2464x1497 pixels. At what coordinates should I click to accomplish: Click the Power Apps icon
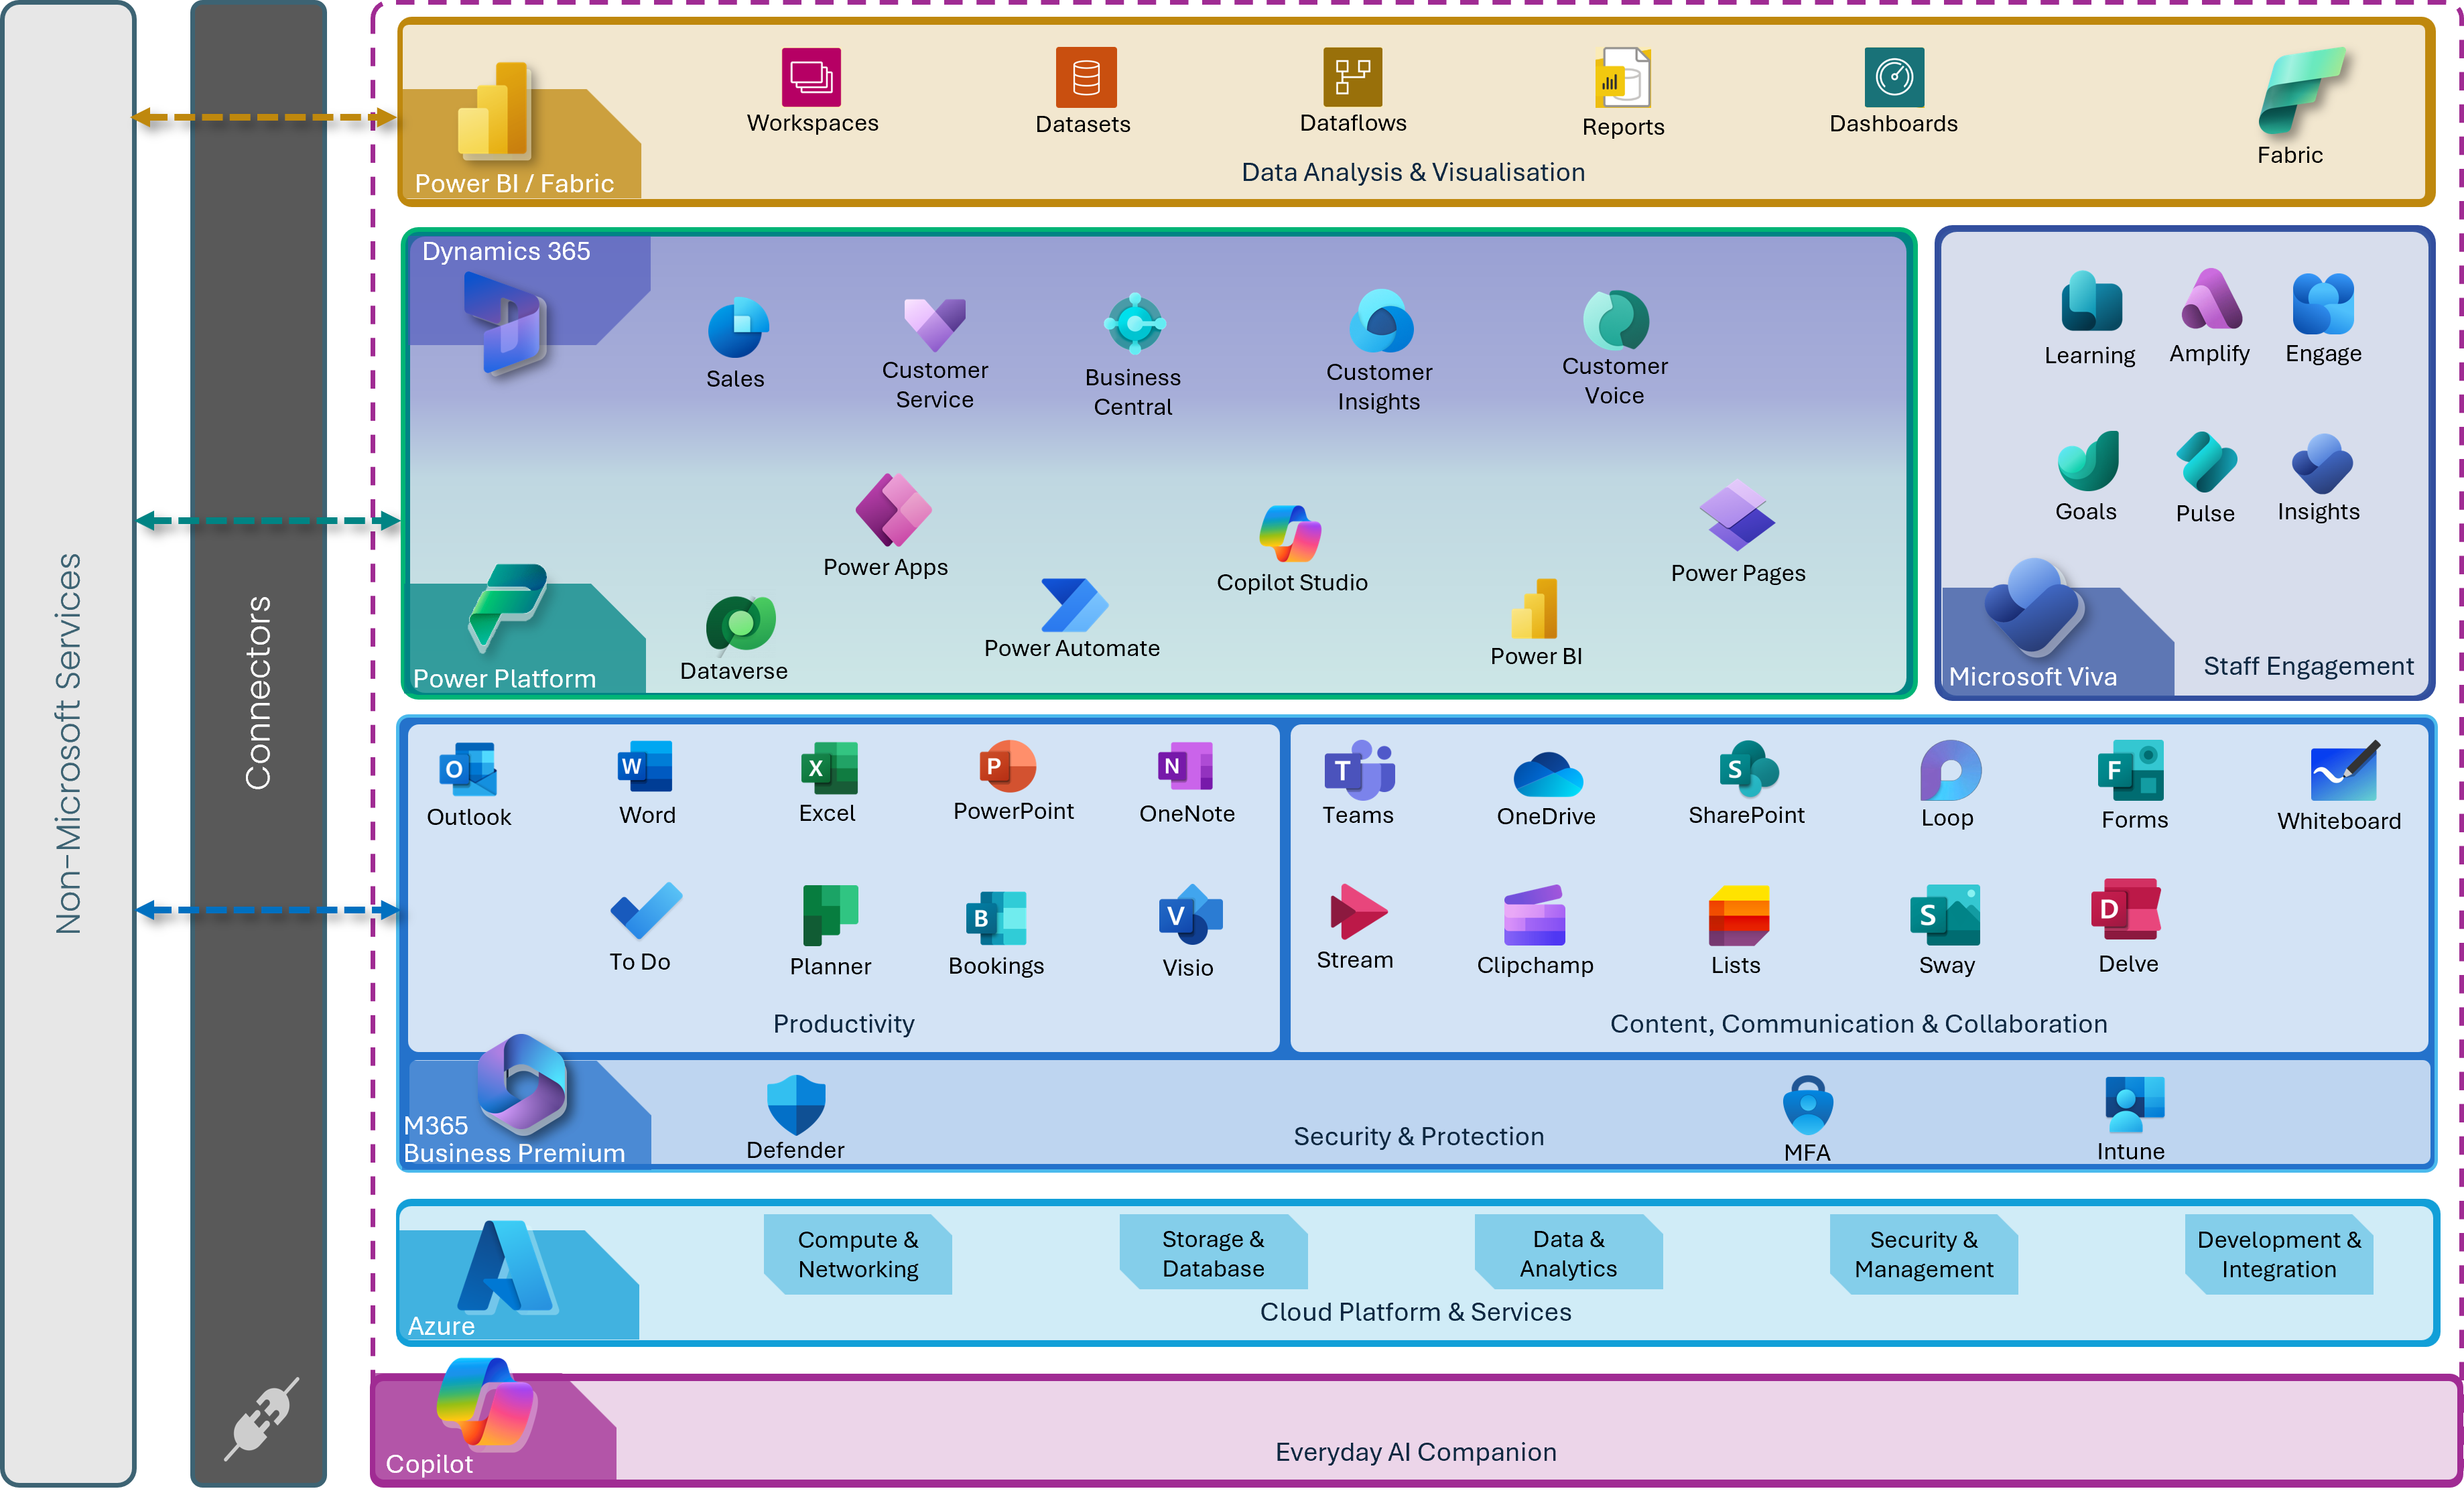pyautogui.click(x=893, y=510)
